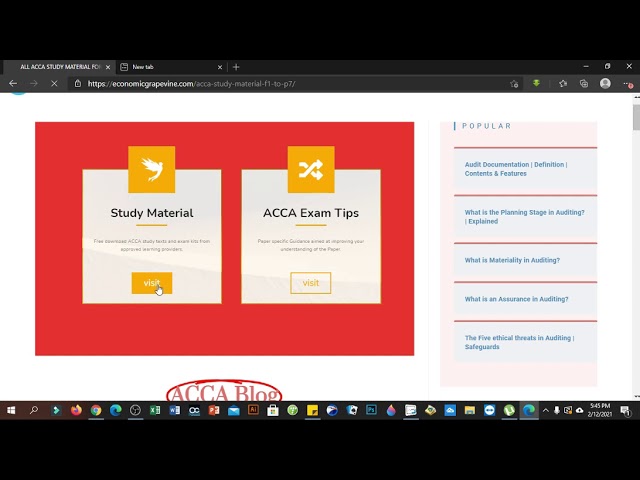Click the microphone tray icon
This screenshot has width=640, height=480.
557,410
